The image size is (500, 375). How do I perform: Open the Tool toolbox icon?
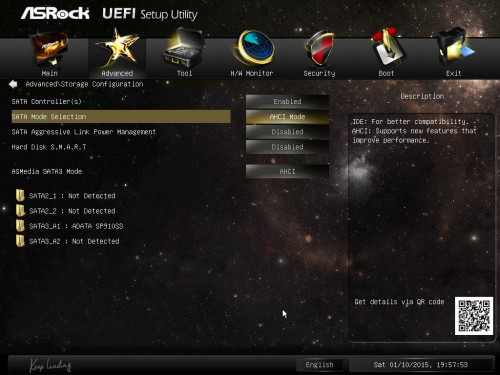184,48
